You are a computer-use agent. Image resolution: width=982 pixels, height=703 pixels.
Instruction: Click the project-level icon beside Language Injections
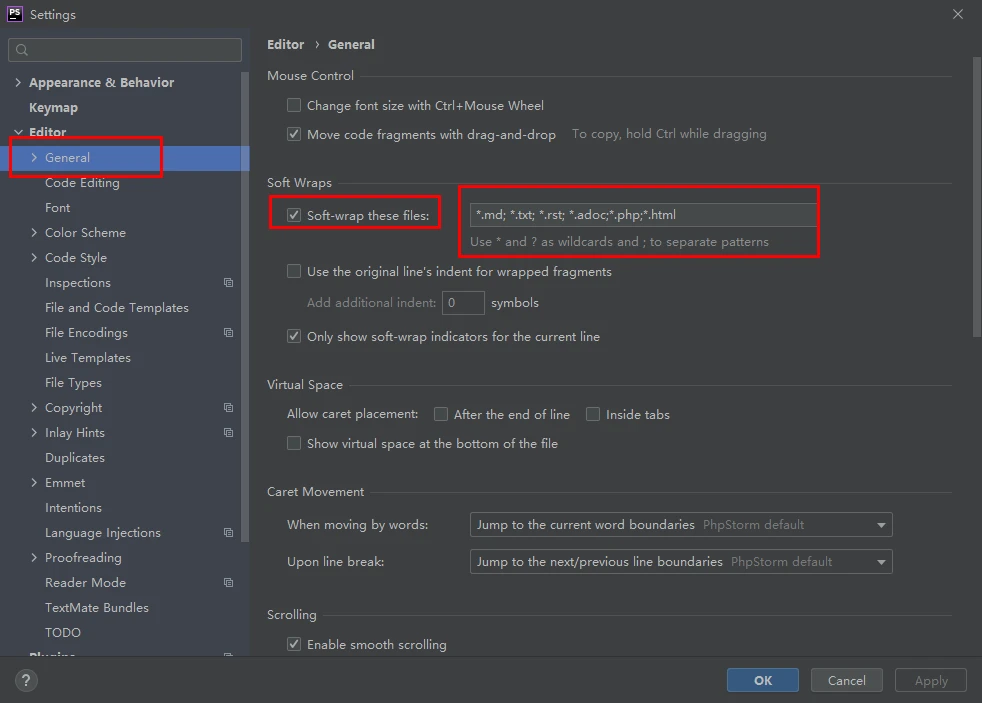tap(228, 533)
